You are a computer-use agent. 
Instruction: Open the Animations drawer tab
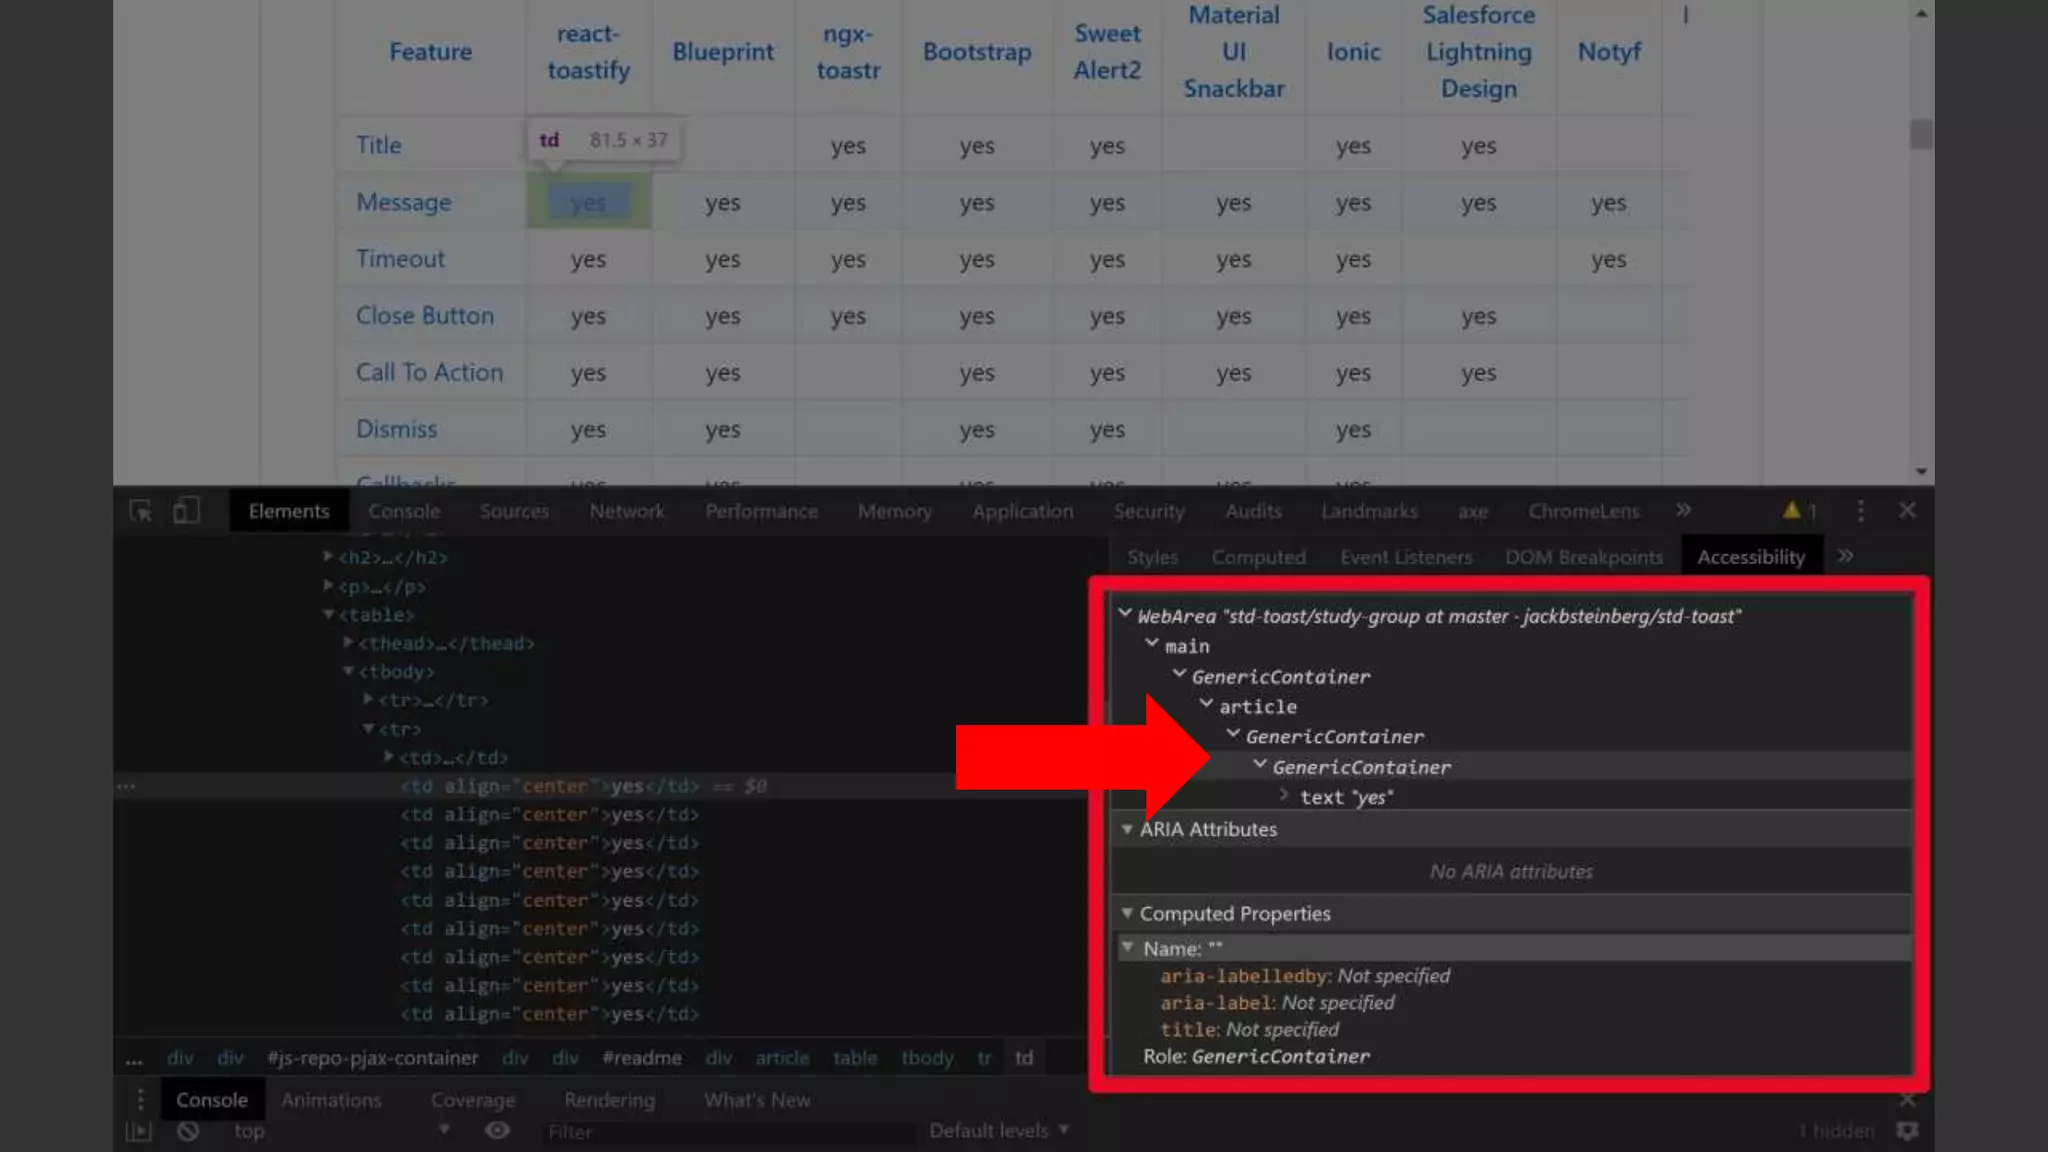tap(331, 1099)
